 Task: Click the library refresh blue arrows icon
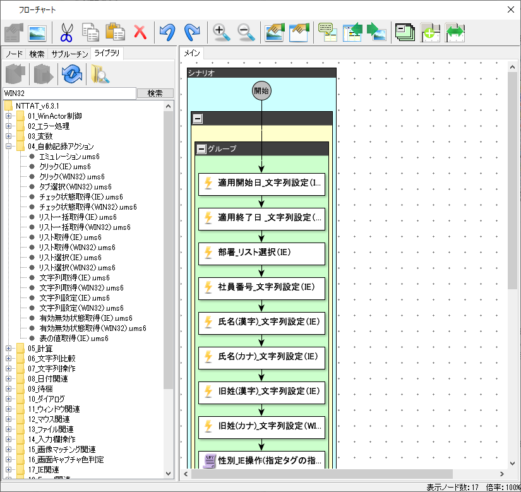(71, 74)
